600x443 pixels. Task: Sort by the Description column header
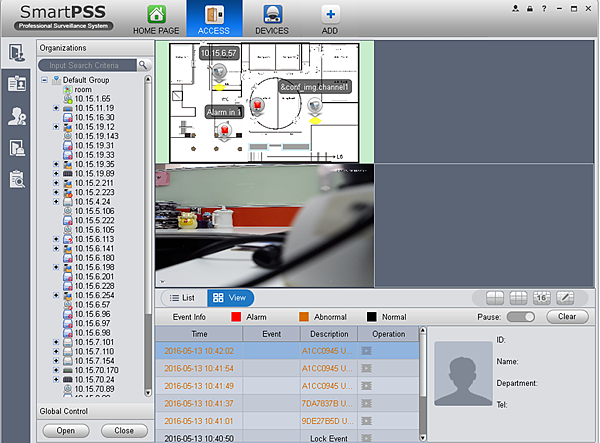coord(329,334)
